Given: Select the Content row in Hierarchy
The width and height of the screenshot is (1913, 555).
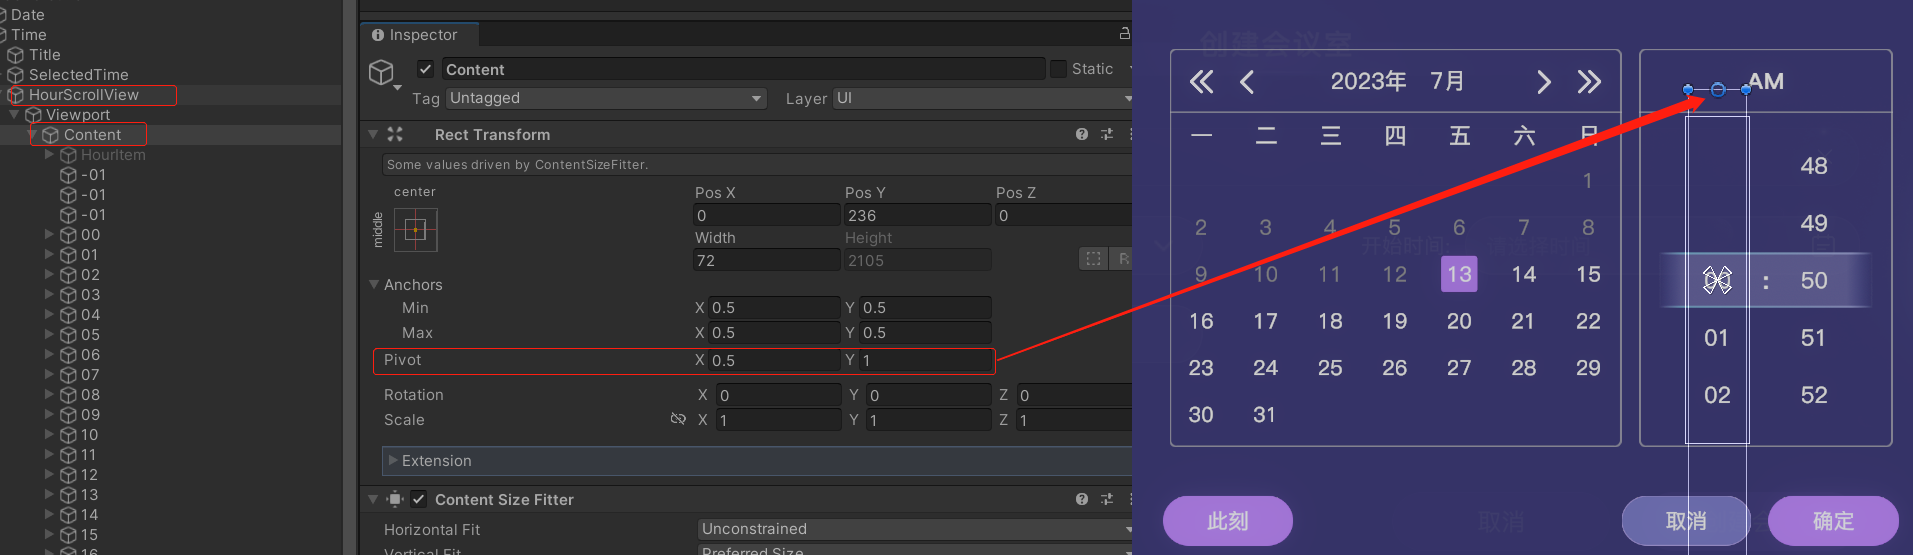Looking at the screenshot, I should (x=171, y=135).
